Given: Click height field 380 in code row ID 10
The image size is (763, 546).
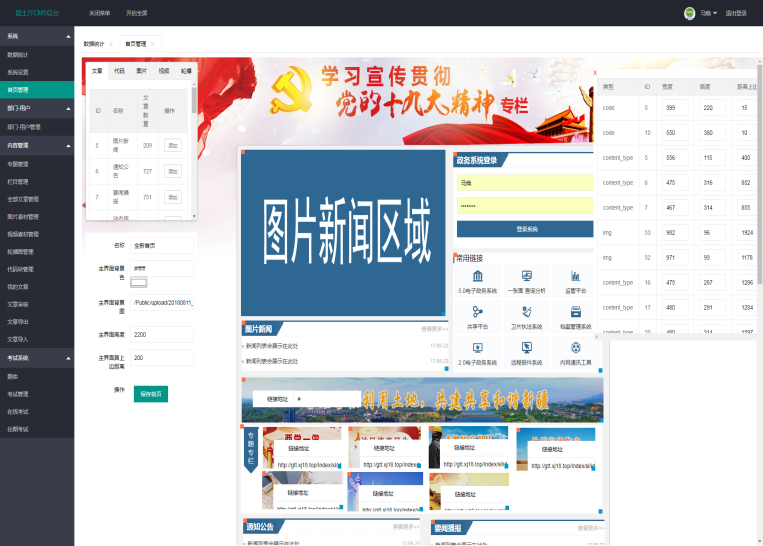Looking at the screenshot, I should pyautogui.click(x=712, y=133).
